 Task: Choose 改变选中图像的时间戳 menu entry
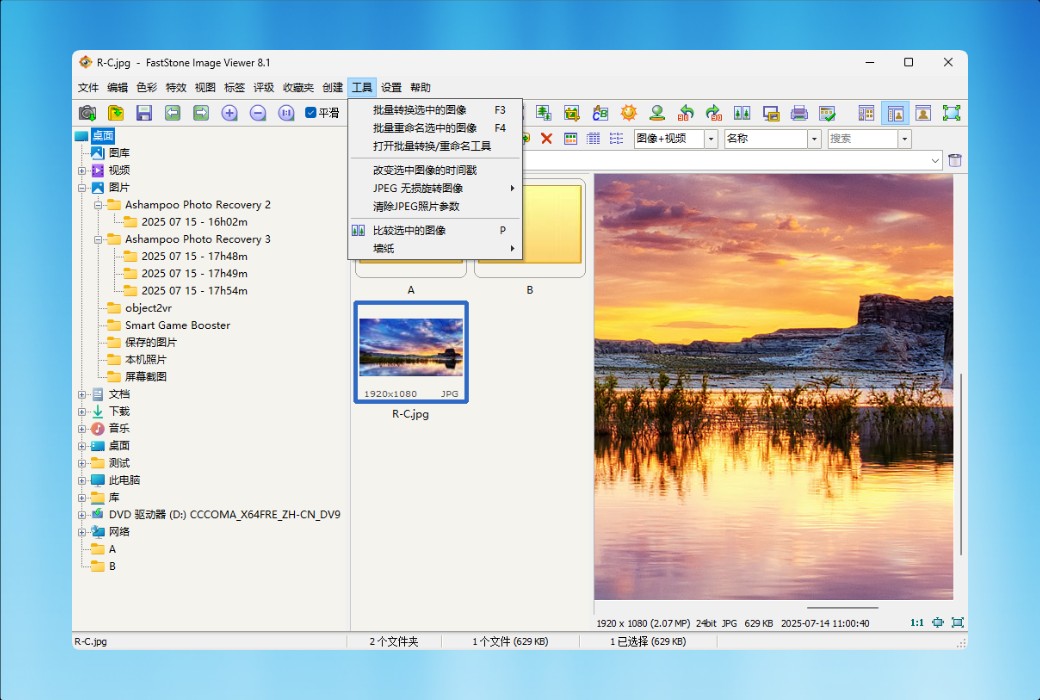(436, 171)
